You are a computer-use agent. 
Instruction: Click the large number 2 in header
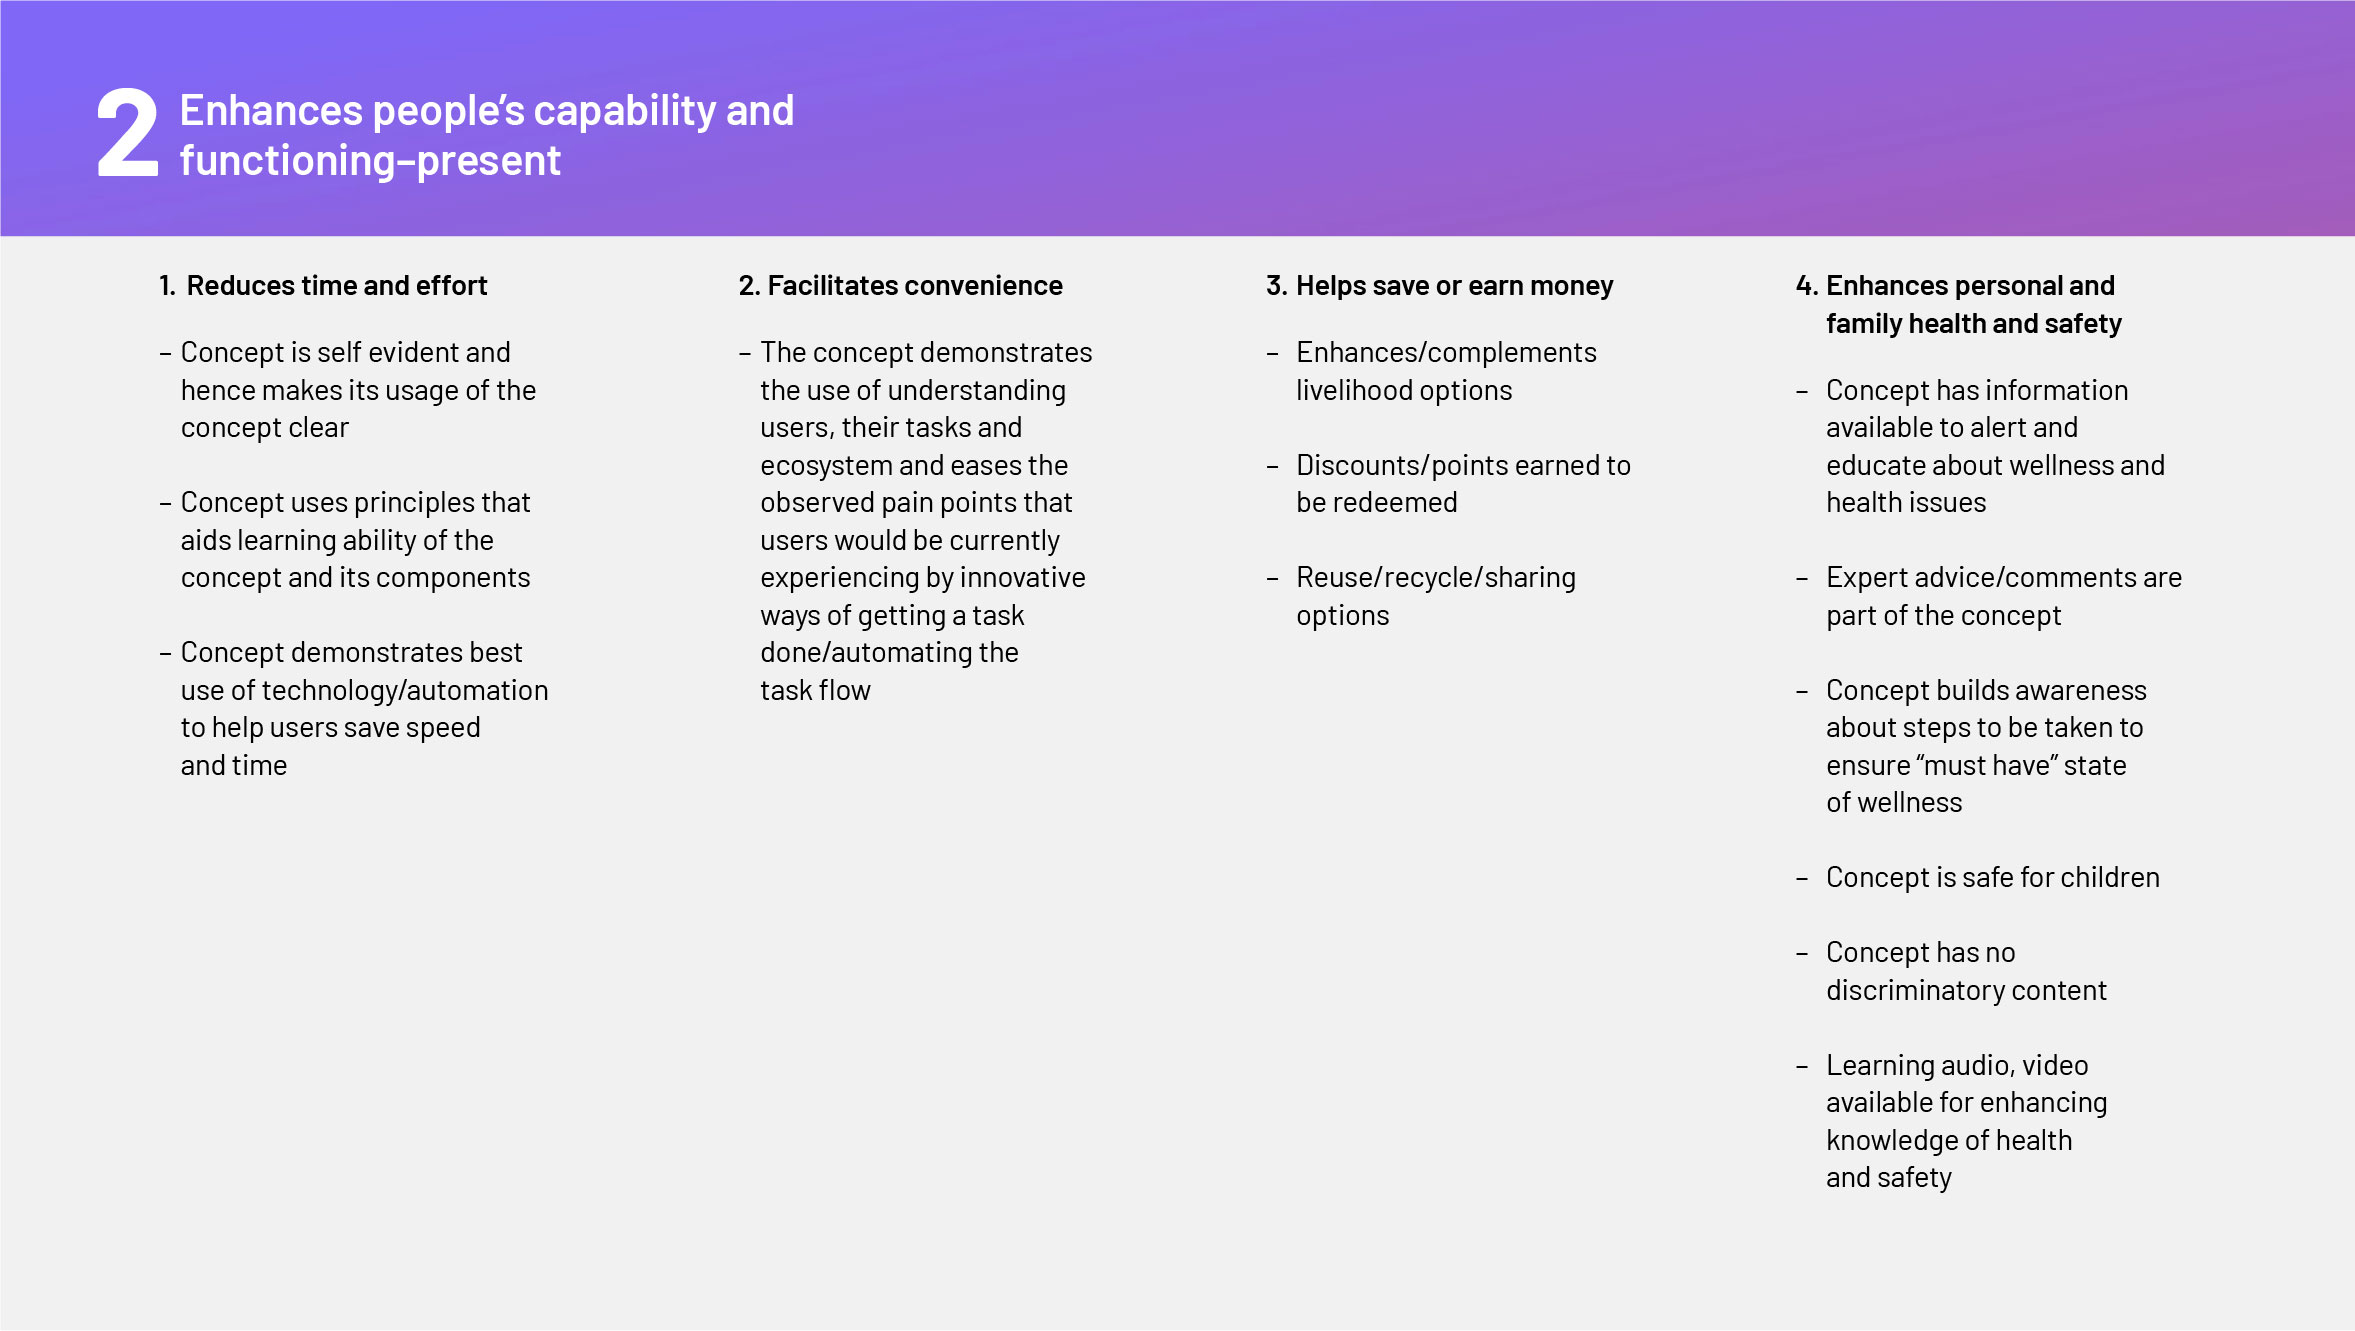(128, 133)
